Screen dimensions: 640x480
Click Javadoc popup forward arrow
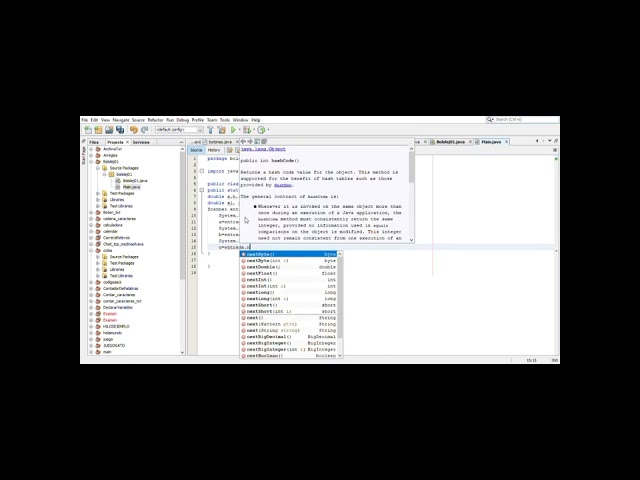click(250, 142)
